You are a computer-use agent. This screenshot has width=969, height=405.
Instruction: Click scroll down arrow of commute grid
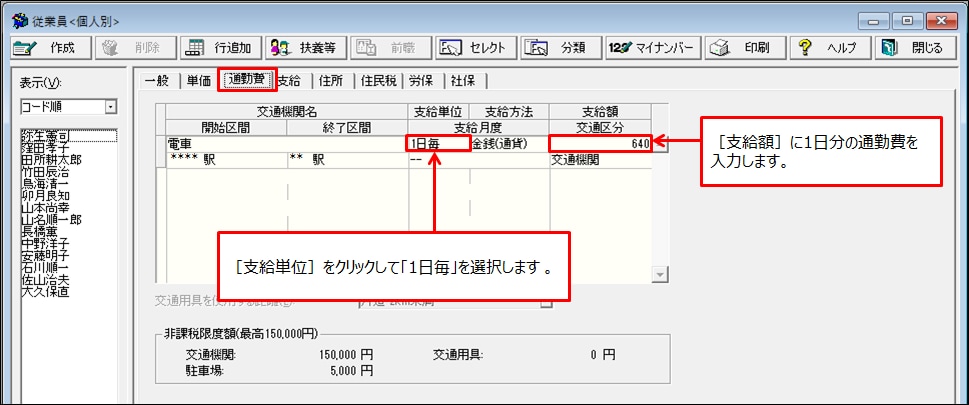point(661,275)
